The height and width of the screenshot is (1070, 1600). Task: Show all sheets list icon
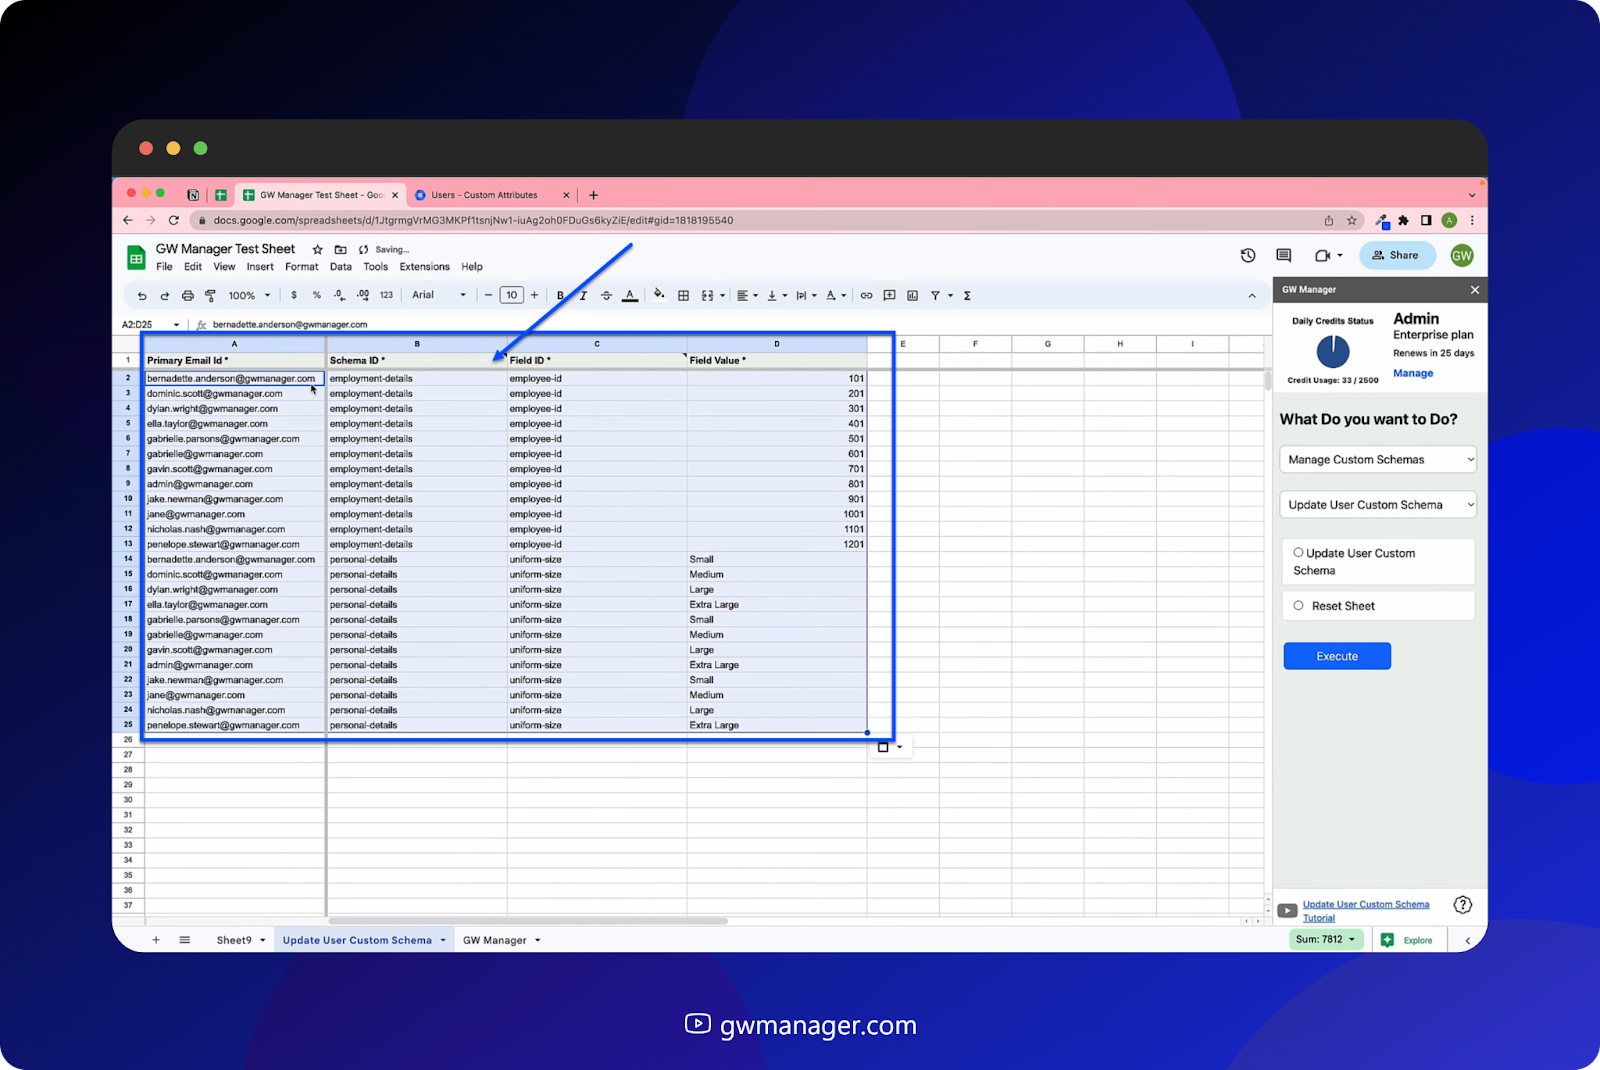coord(185,940)
